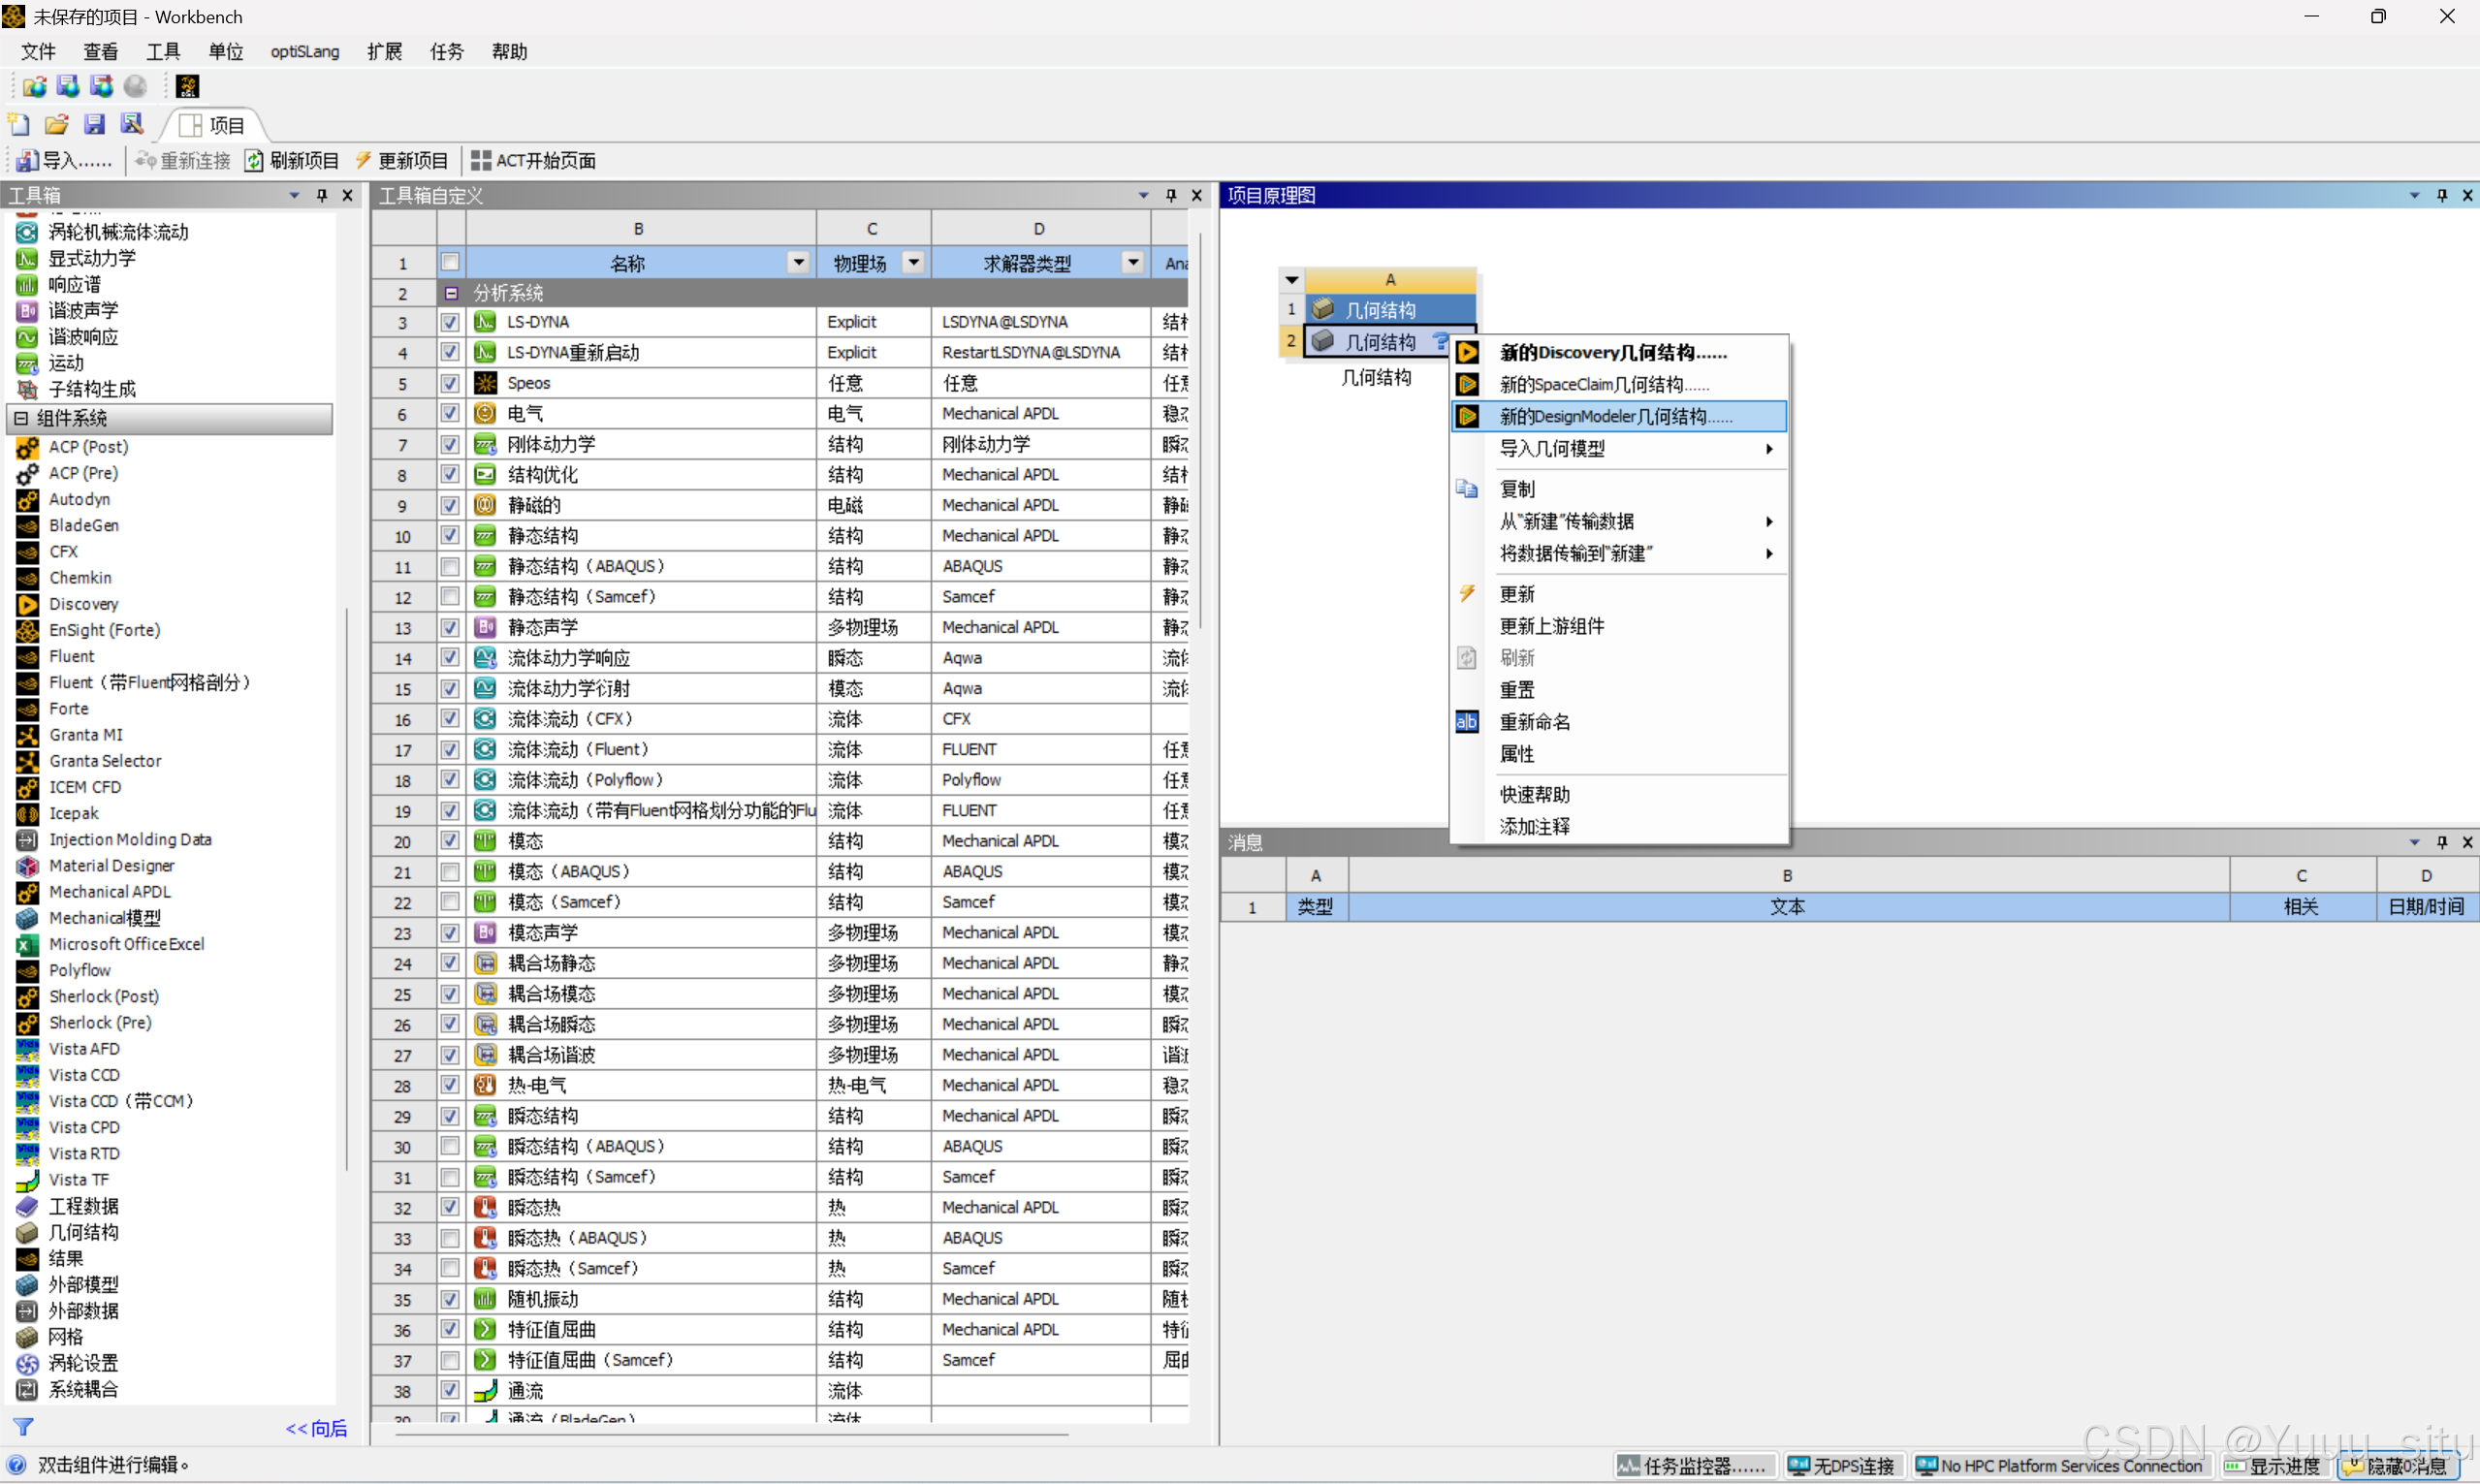
Task: Toggle the 模态（Samcef）checkbox
Action: click(x=450, y=902)
